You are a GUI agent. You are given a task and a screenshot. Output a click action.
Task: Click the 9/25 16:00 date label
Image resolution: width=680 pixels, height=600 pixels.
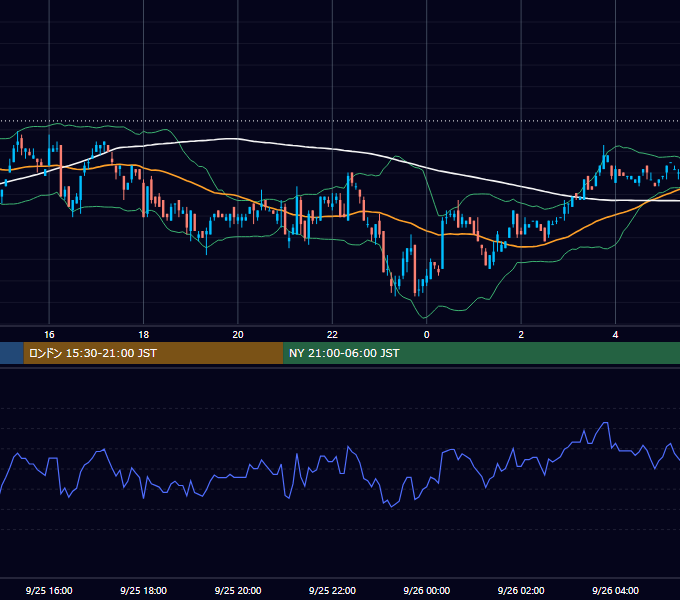49,590
